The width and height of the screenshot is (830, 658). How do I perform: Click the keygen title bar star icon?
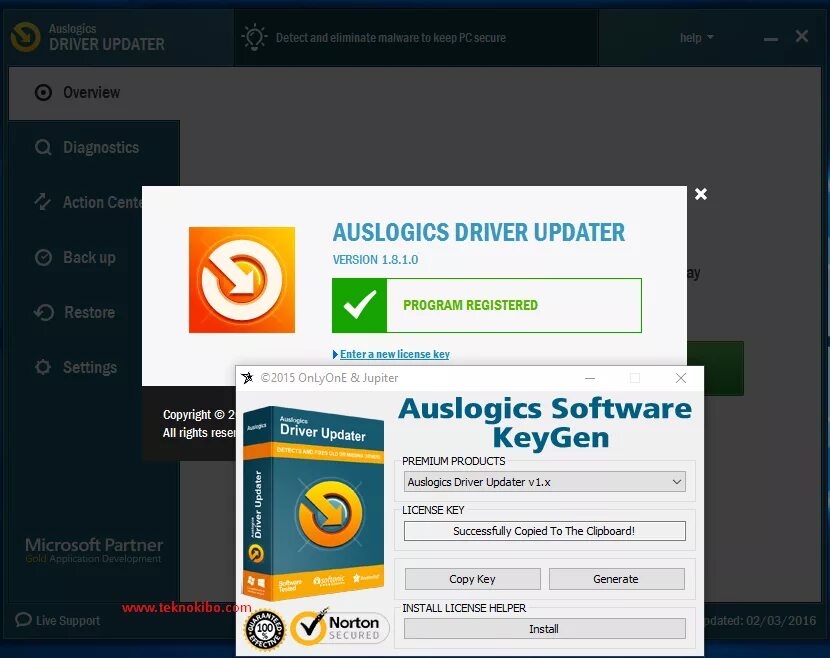click(x=247, y=377)
